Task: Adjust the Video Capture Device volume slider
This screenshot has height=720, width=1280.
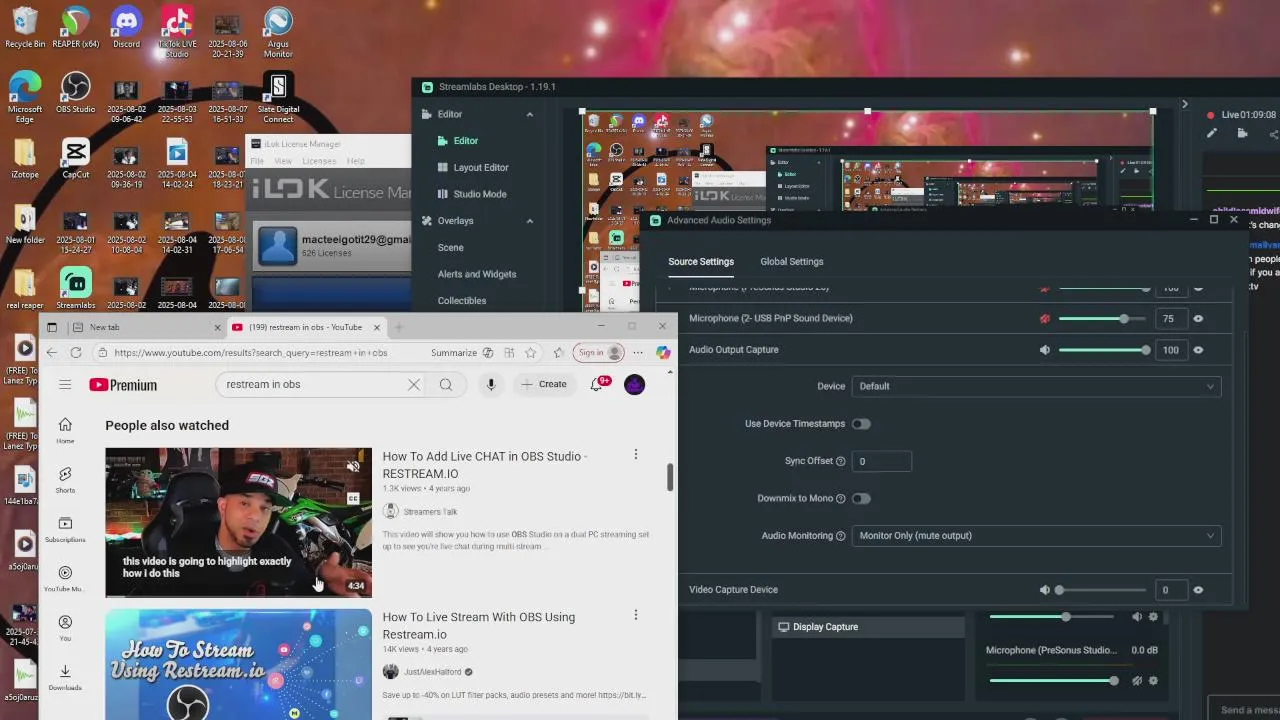Action: (1102, 590)
